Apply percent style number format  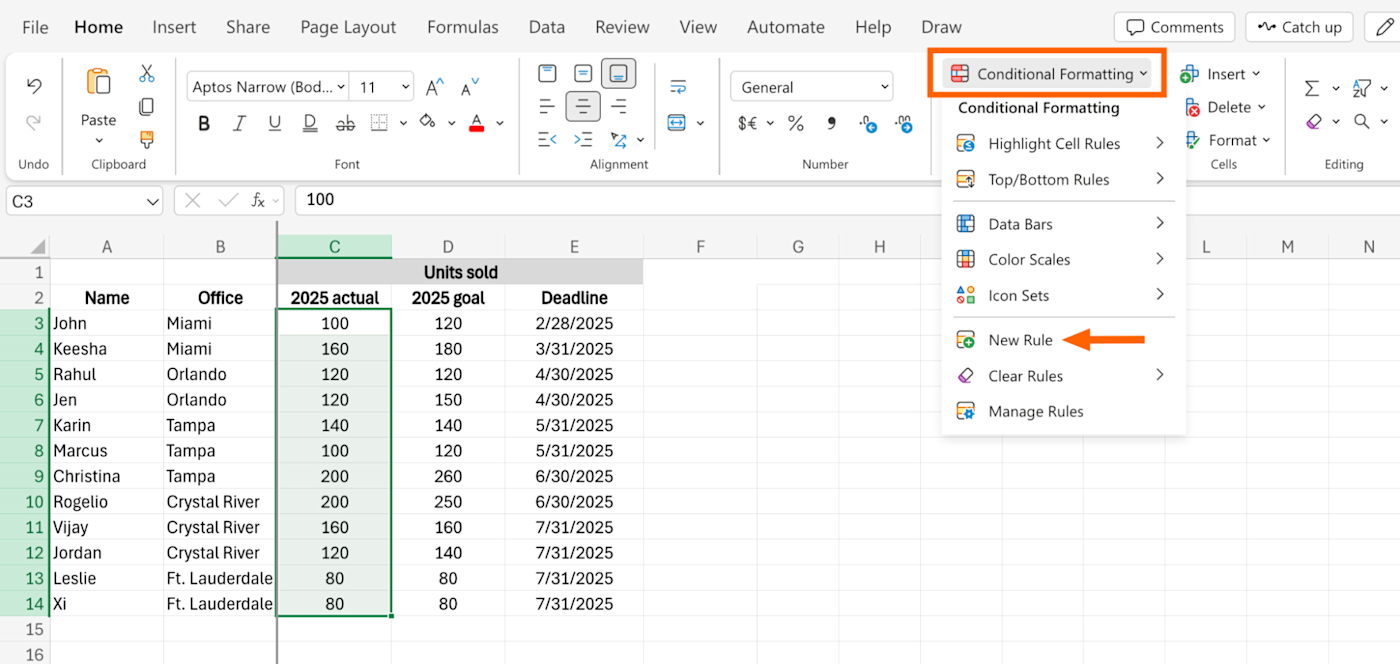click(x=795, y=123)
